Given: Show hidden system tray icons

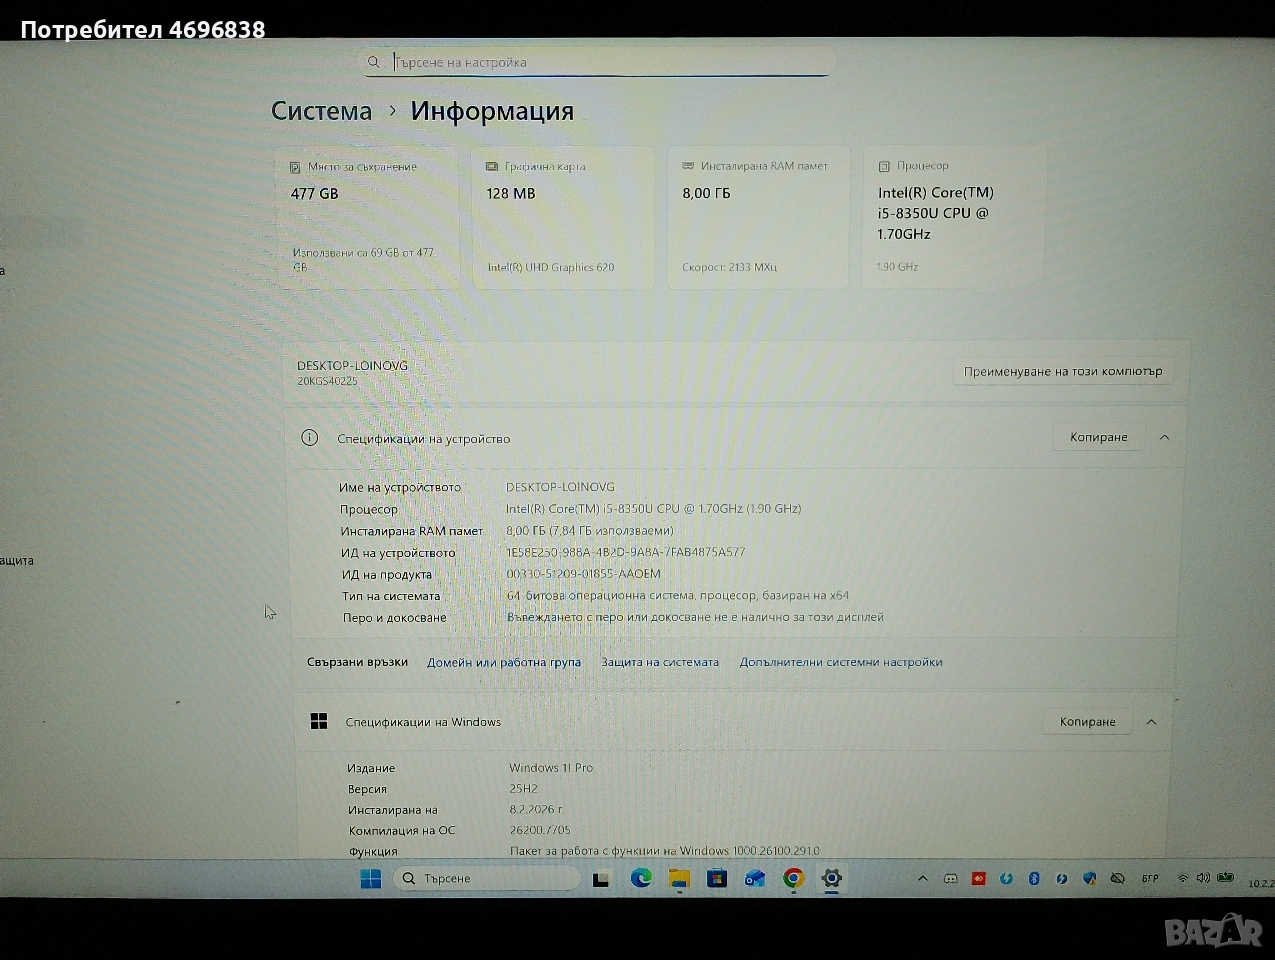Looking at the screenshot, I should point(922,879).
